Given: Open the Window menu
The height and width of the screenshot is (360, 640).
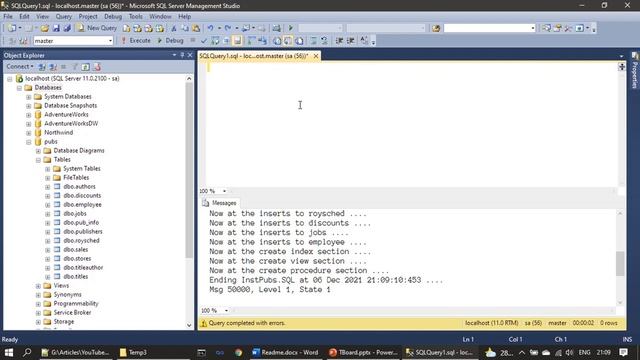Looking at the screenshot, I should 160,16.
